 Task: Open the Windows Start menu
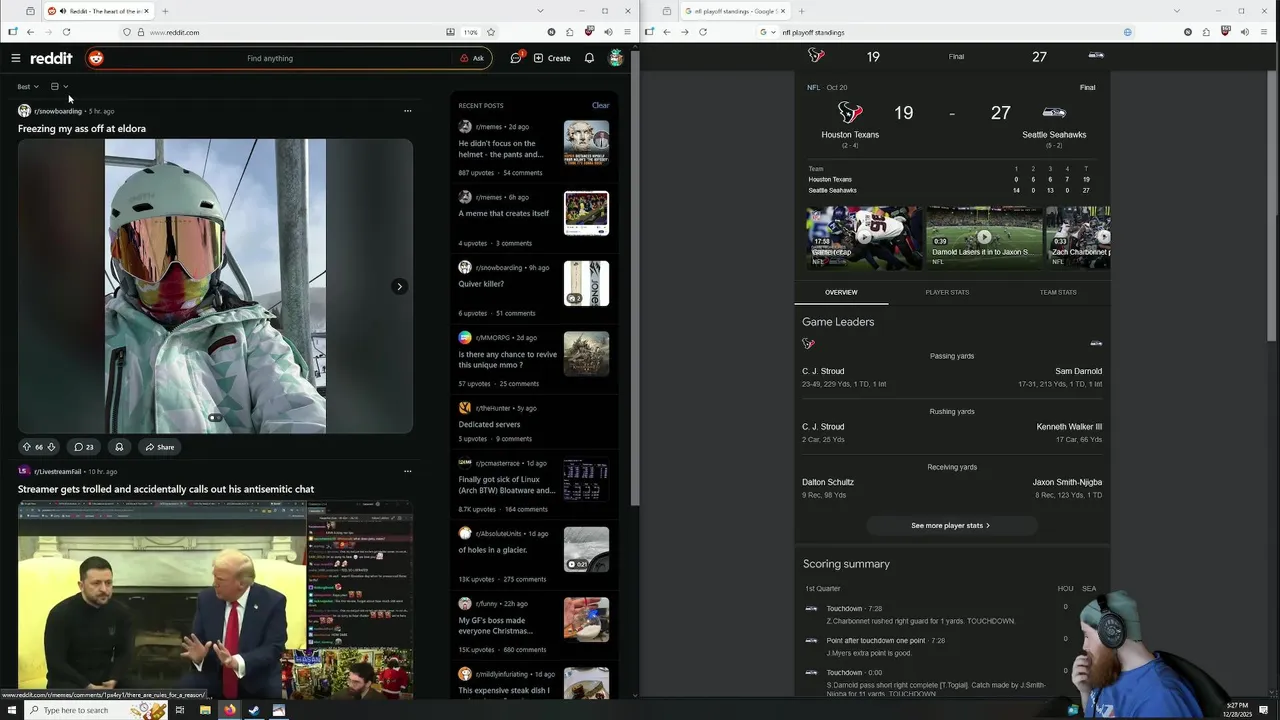tap(11, 710)
